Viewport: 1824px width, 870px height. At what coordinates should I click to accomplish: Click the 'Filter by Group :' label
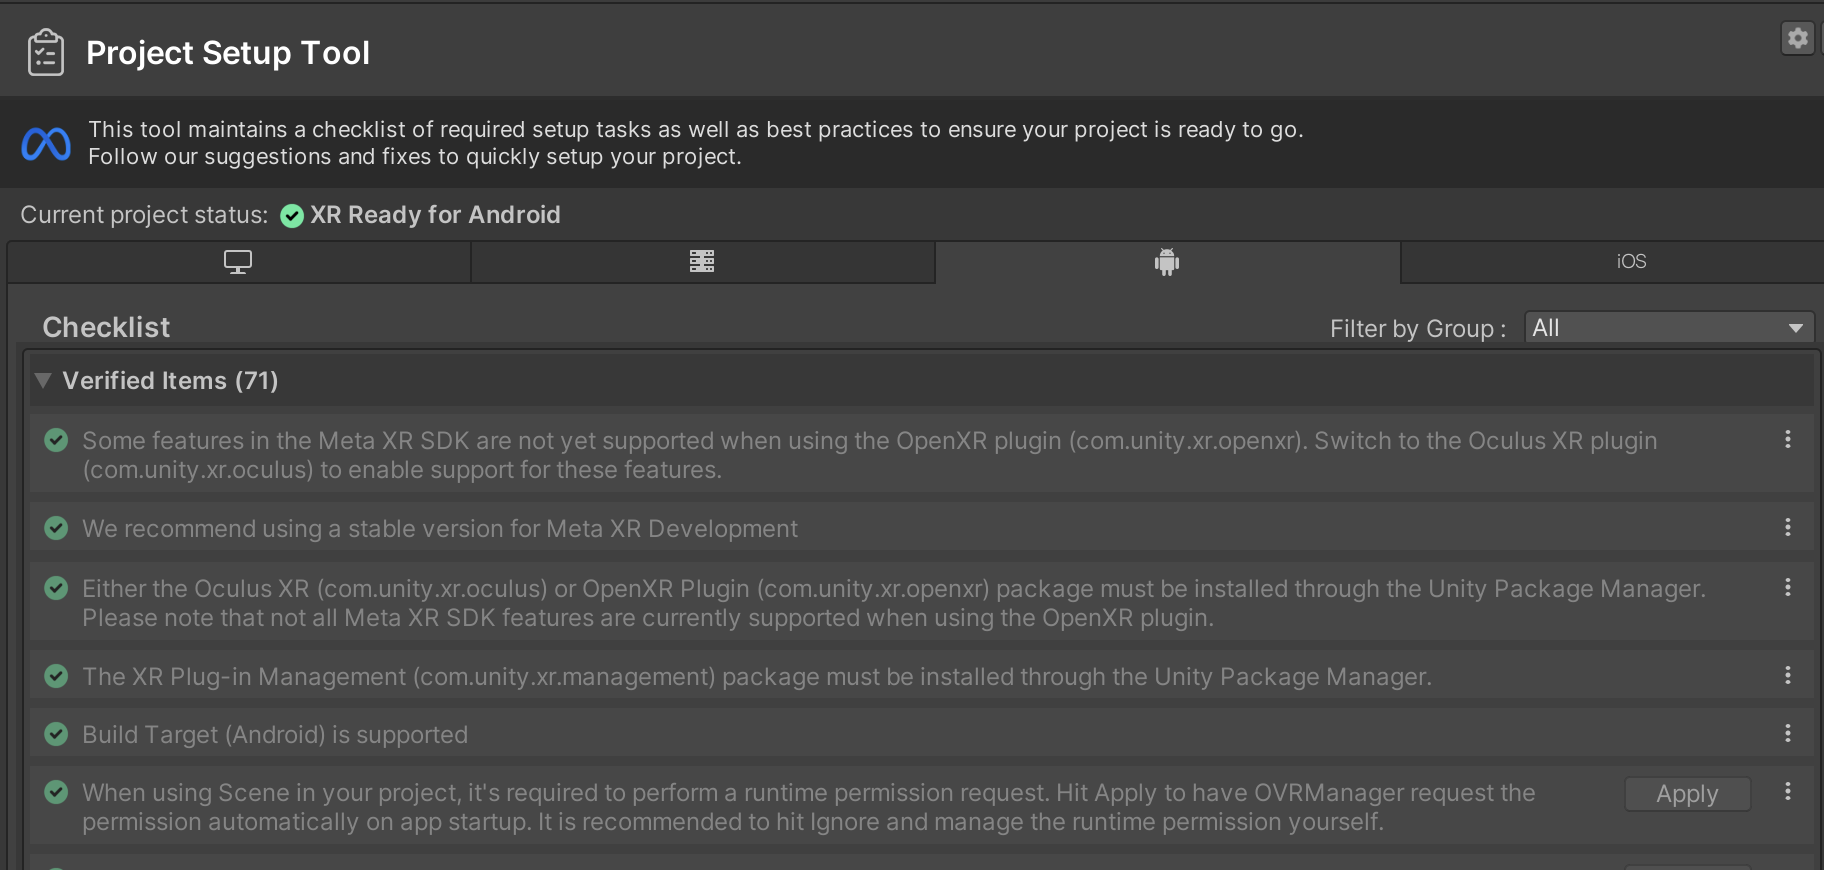(x=1418, y=329)
